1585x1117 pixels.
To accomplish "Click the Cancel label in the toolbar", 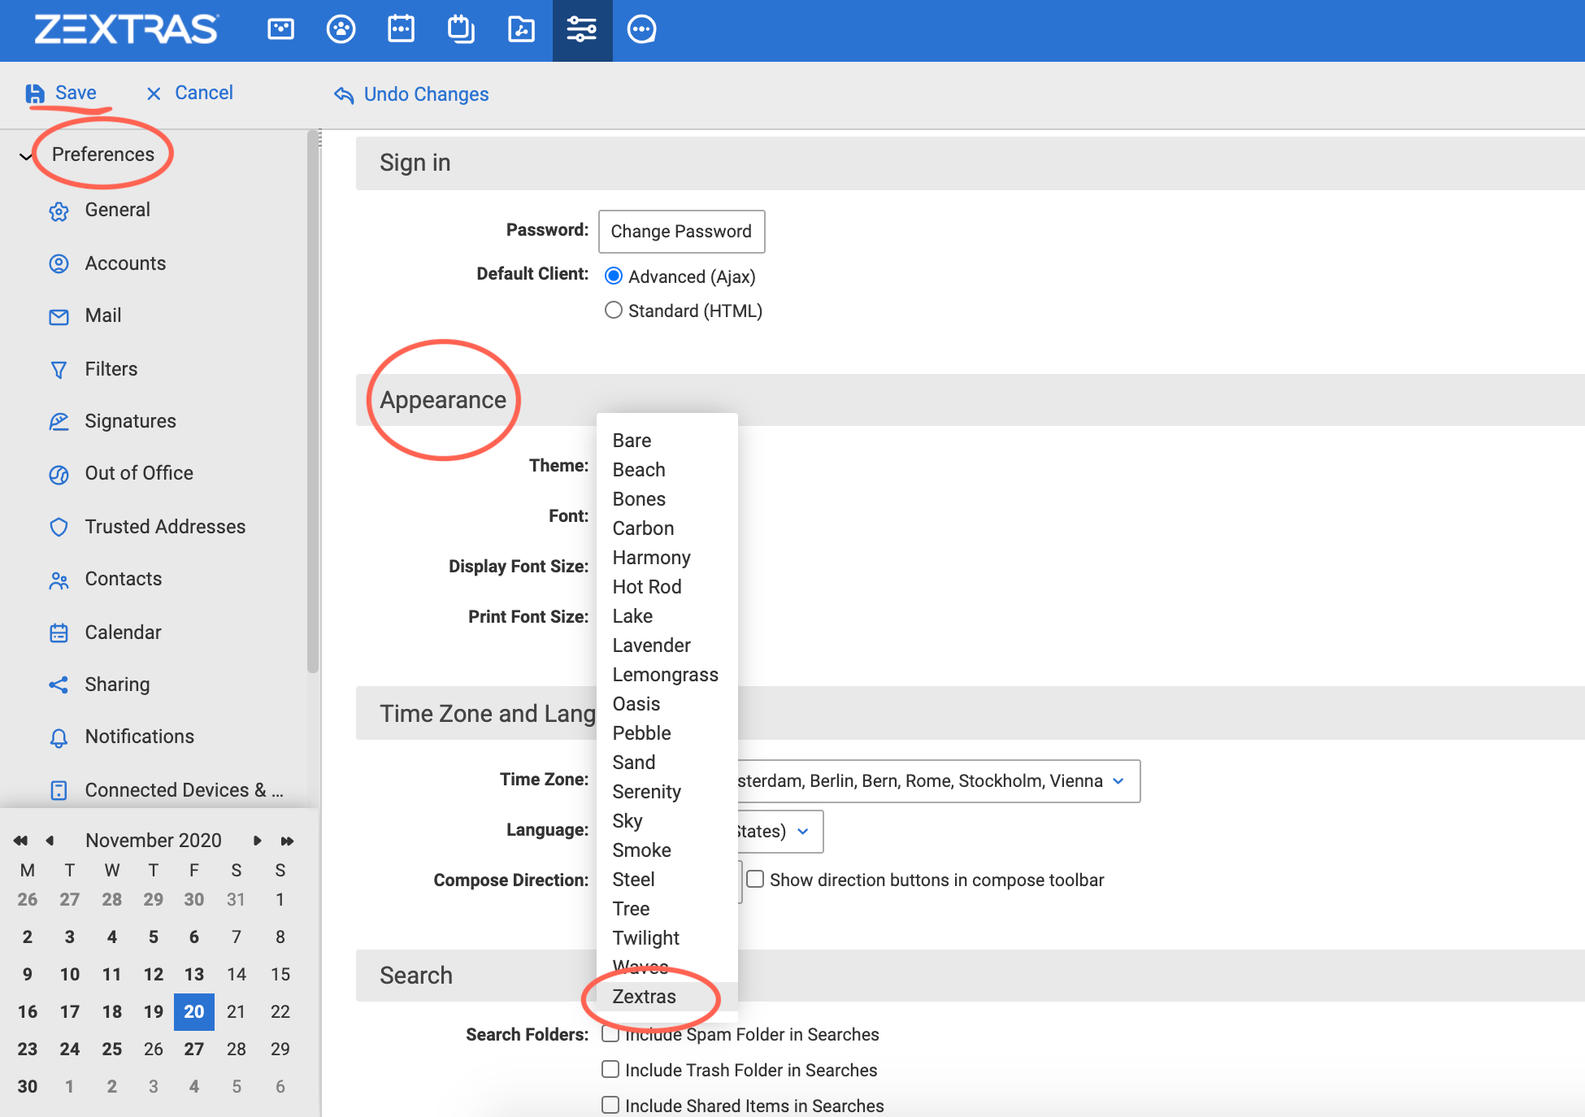I will coord(204,93).
